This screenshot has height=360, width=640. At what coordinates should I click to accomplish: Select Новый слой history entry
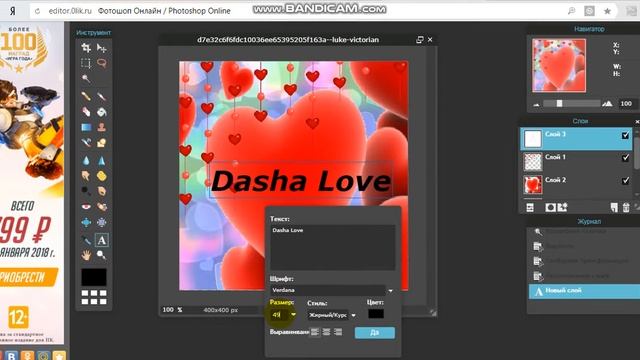584,291
